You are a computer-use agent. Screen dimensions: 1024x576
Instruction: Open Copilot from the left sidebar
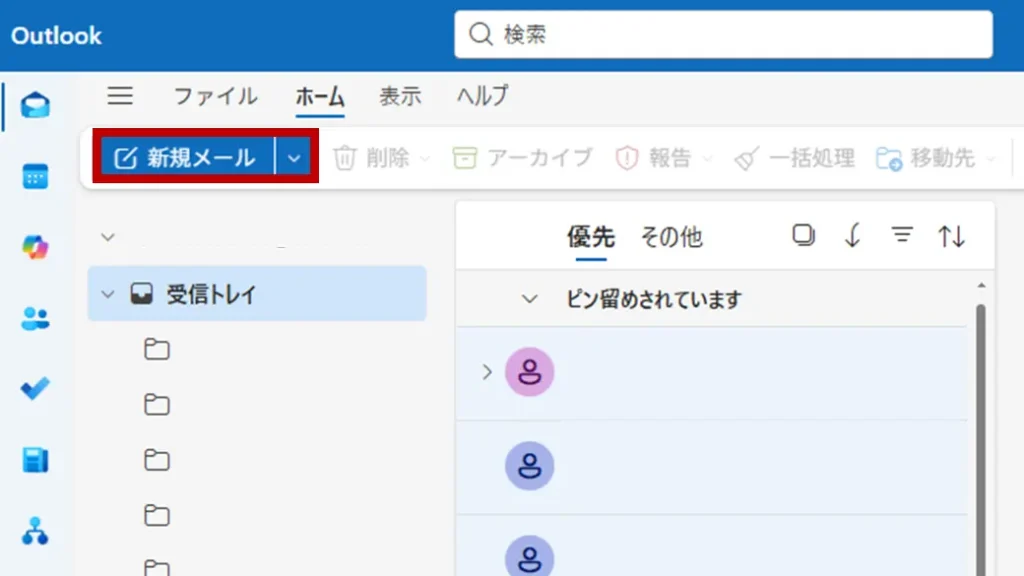tap(36, 248)
